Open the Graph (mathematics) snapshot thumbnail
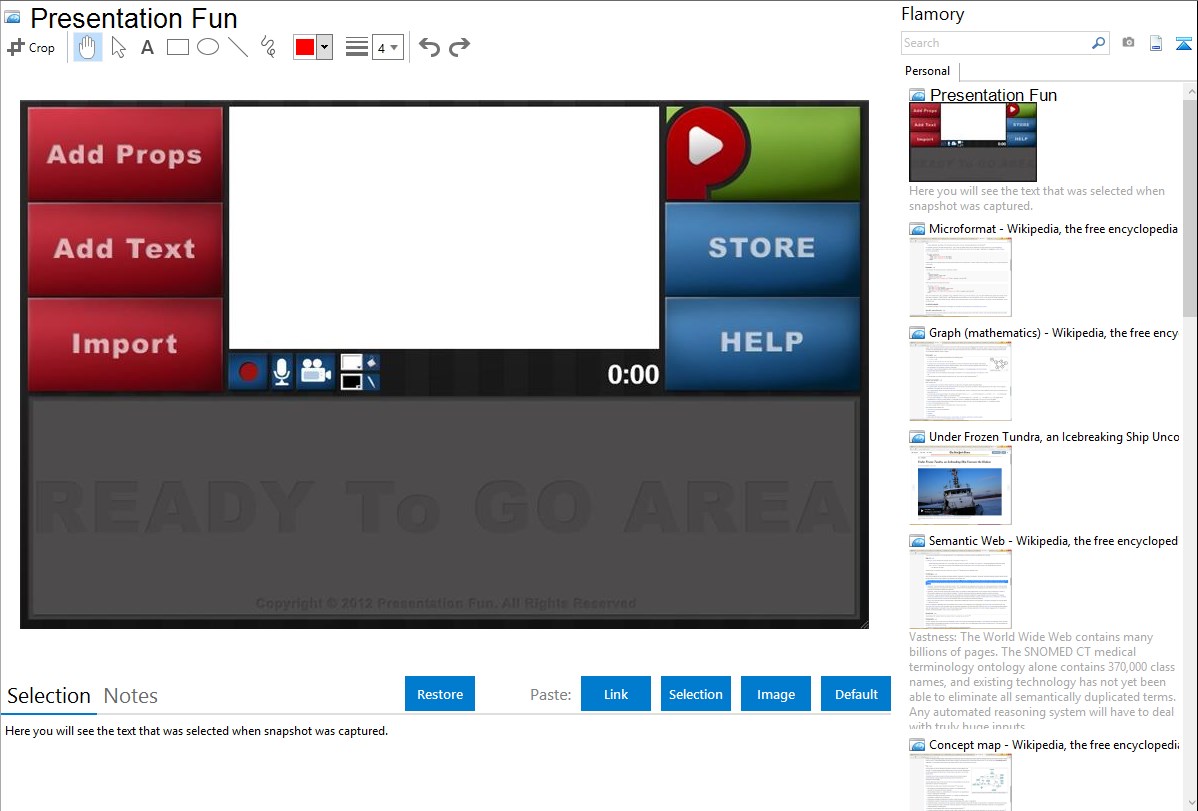Screen dimensions: 1198x811 tap(960, 381)
